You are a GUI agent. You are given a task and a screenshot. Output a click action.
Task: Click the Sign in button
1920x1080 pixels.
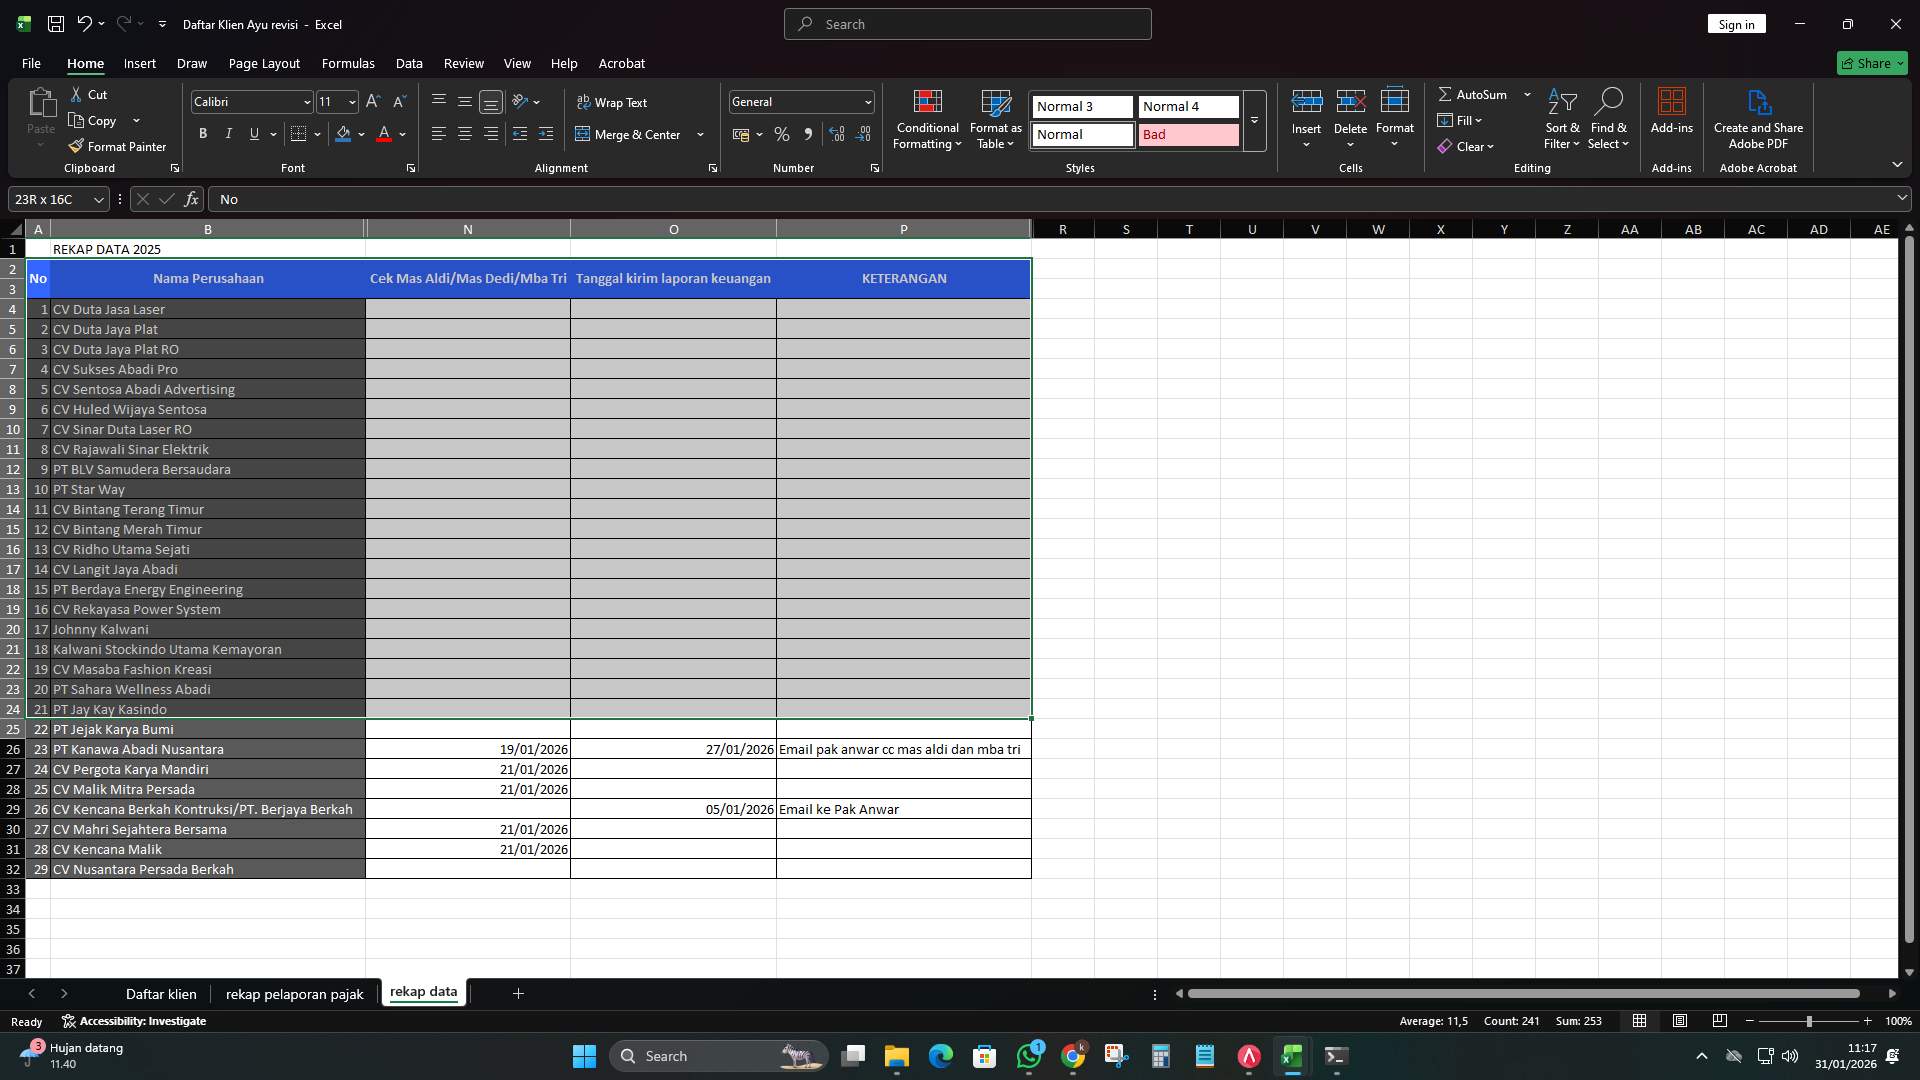click(1735, 23)
